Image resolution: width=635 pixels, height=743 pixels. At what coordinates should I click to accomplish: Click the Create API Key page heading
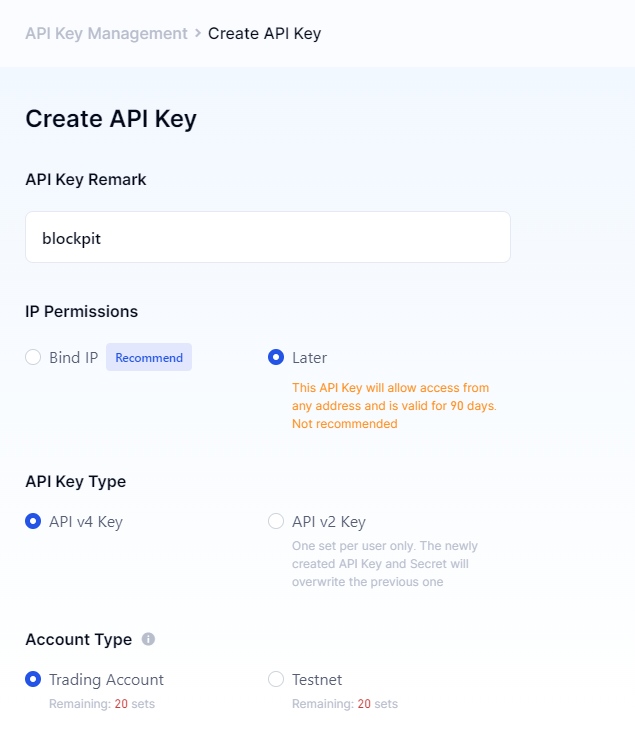point(111,119)
